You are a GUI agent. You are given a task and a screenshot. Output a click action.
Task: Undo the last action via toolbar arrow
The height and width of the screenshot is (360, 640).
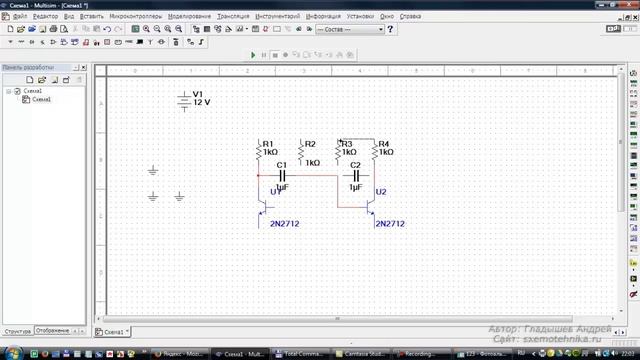107,29
